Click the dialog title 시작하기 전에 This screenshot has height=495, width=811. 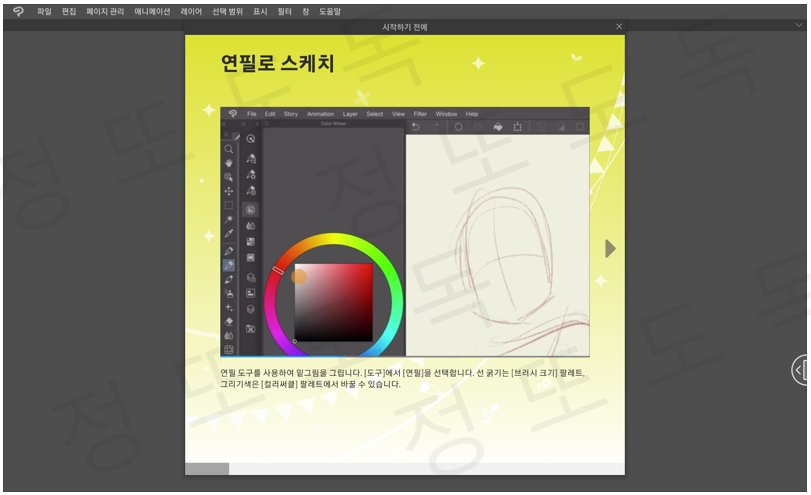(404, 27)
